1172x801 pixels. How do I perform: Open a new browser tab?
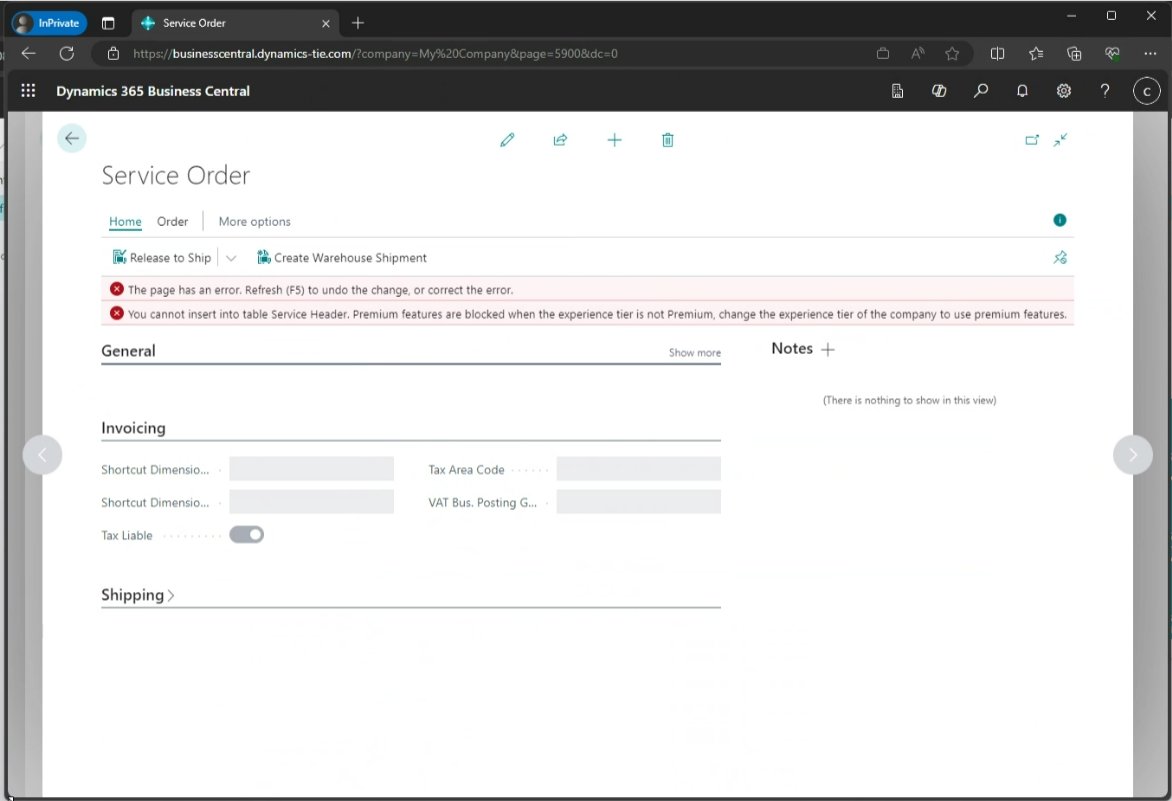point(358,23)
